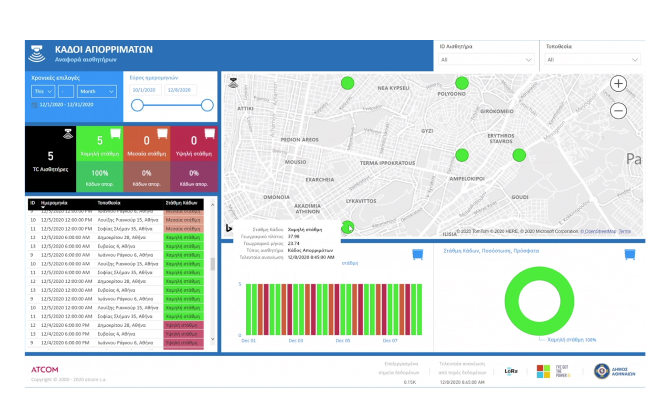Image resolution: width=671 pixels, height=420 pixels.
Task: Click the LoRa logo in footer
Action: [x=511, y=371]
